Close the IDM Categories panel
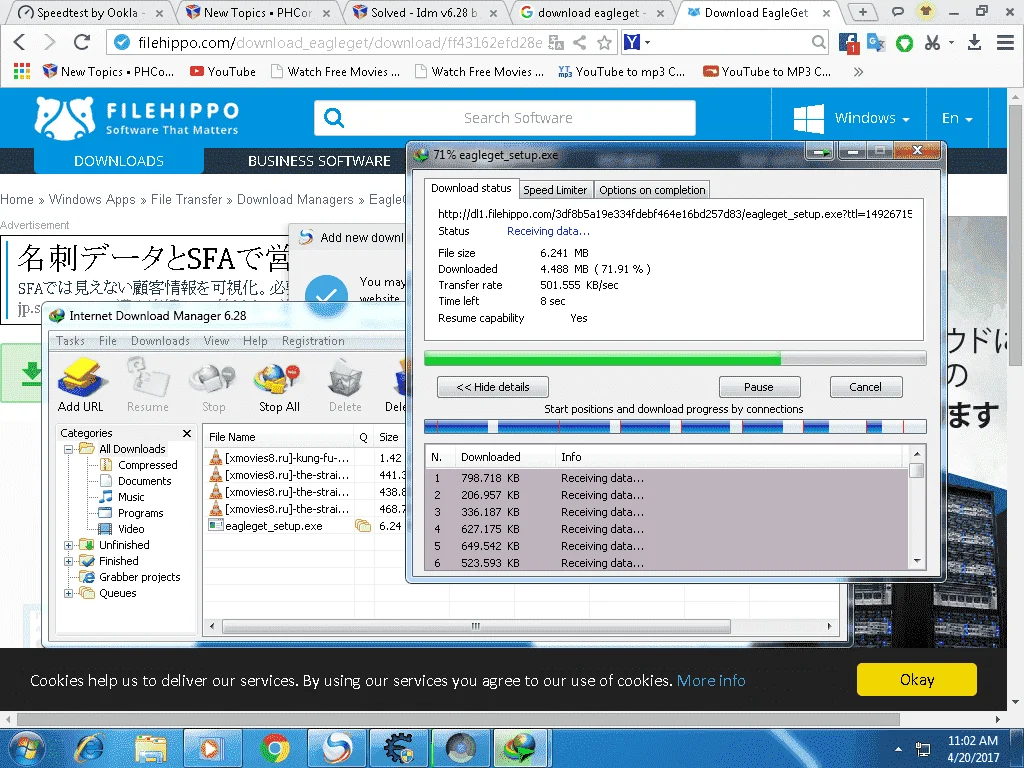 [187, 433]
